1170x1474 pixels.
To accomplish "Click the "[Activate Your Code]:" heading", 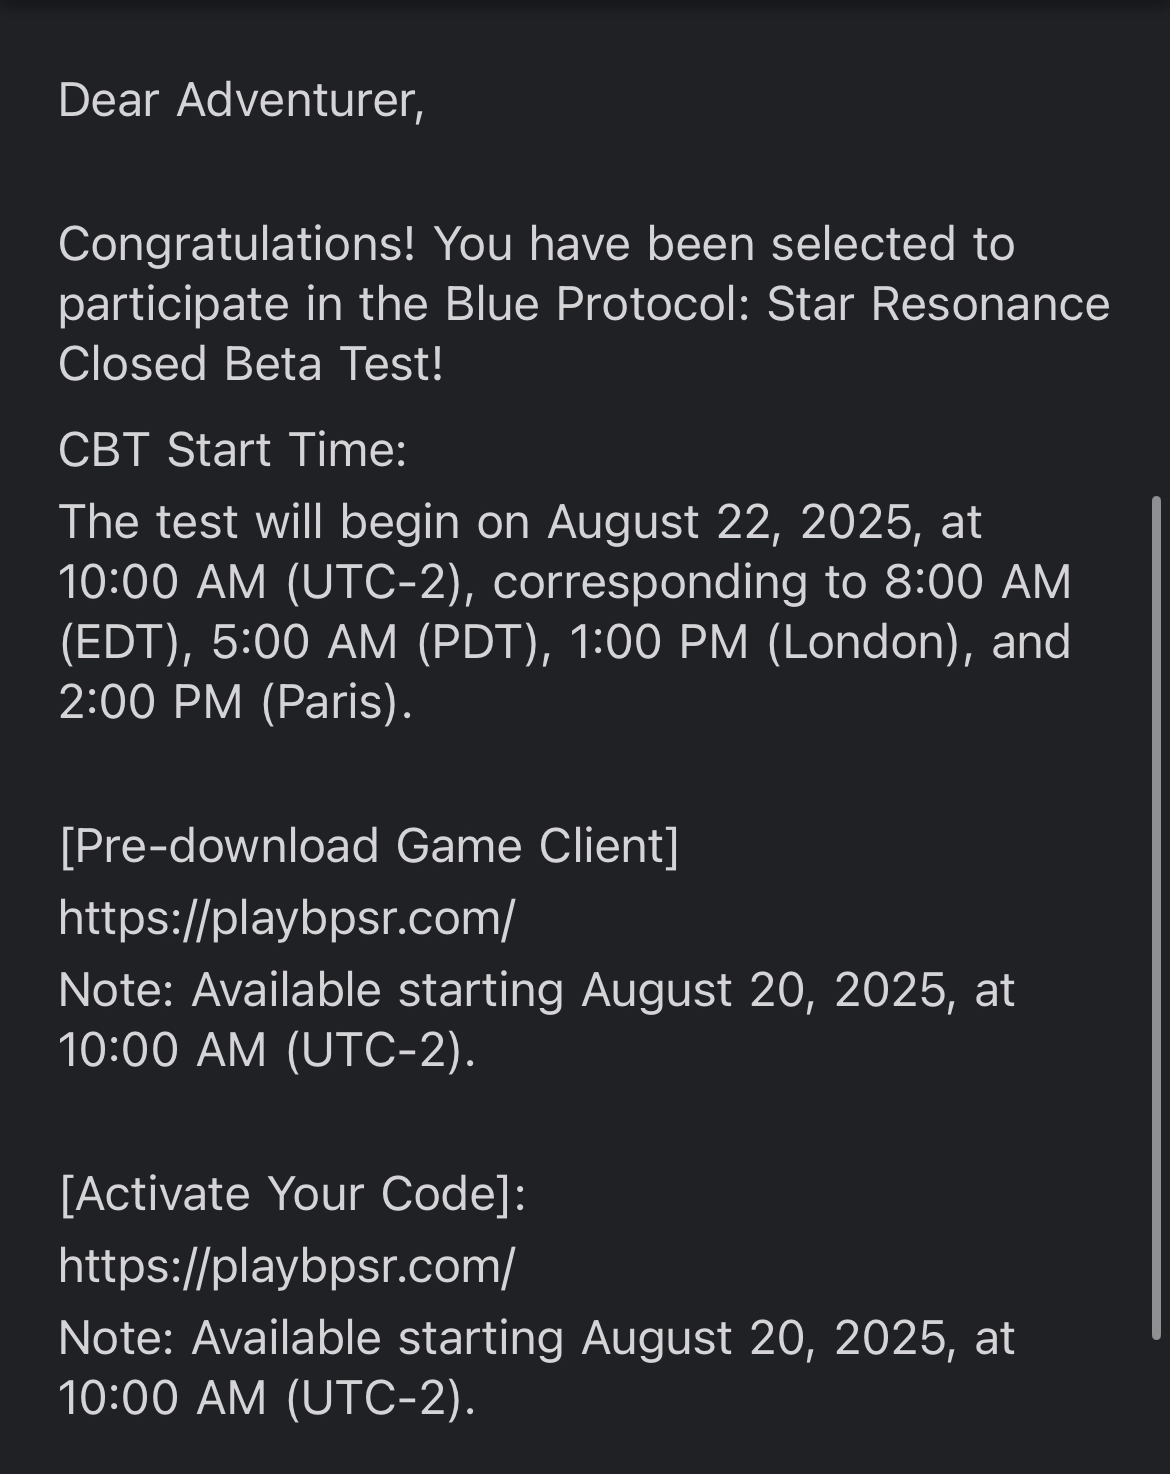I will pos(292,1194).
